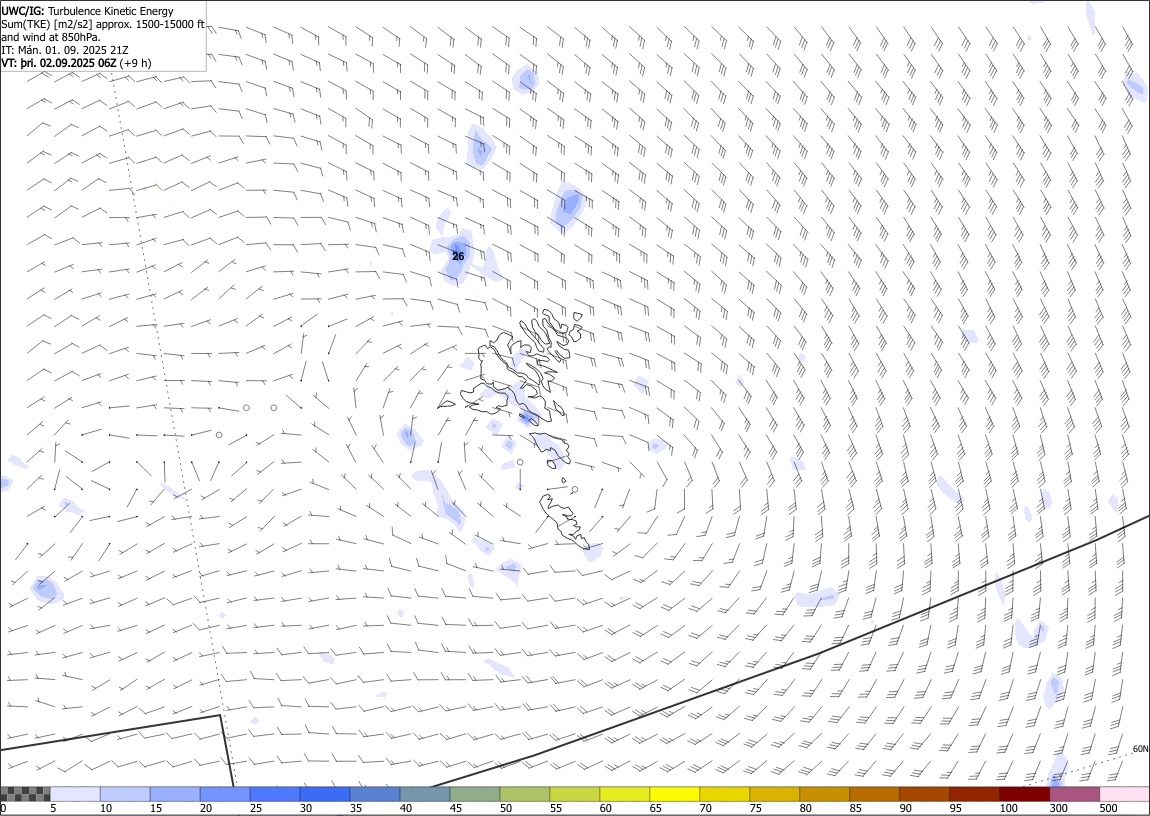Click the legend tick label '25'
Image resolution: width=1150 pixels, height=816 pixels.
pos(256,809)
